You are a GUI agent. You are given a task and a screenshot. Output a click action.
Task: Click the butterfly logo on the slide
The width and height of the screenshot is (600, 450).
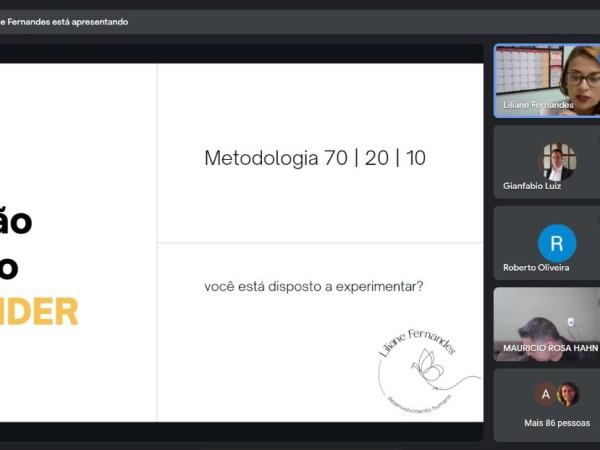pyautogui.click(x=428, y=366)
